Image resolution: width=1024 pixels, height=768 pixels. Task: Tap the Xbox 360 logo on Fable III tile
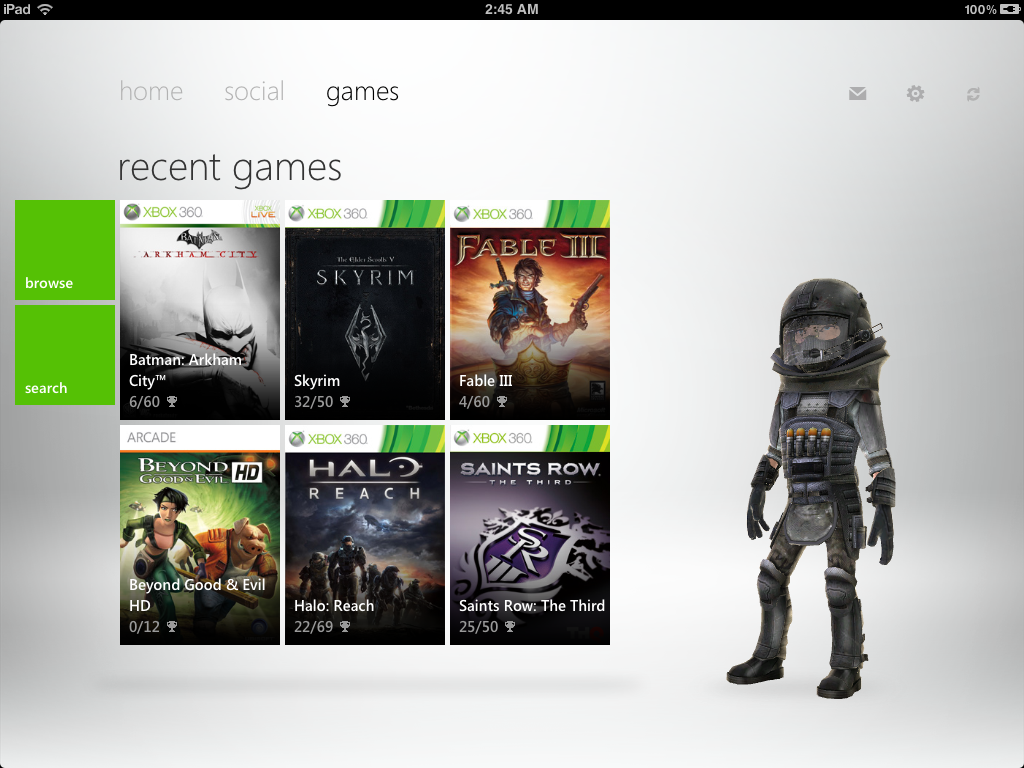[493, 214]
